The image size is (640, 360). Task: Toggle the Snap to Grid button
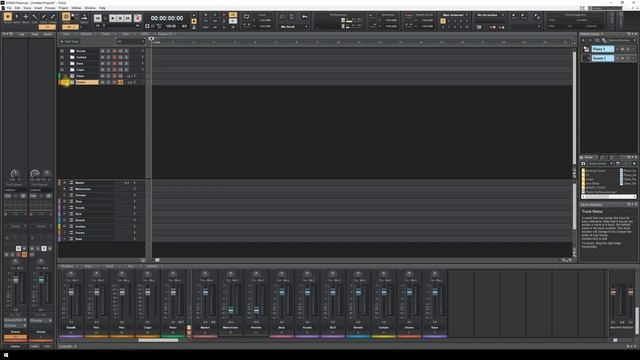(x=66, y=17)
